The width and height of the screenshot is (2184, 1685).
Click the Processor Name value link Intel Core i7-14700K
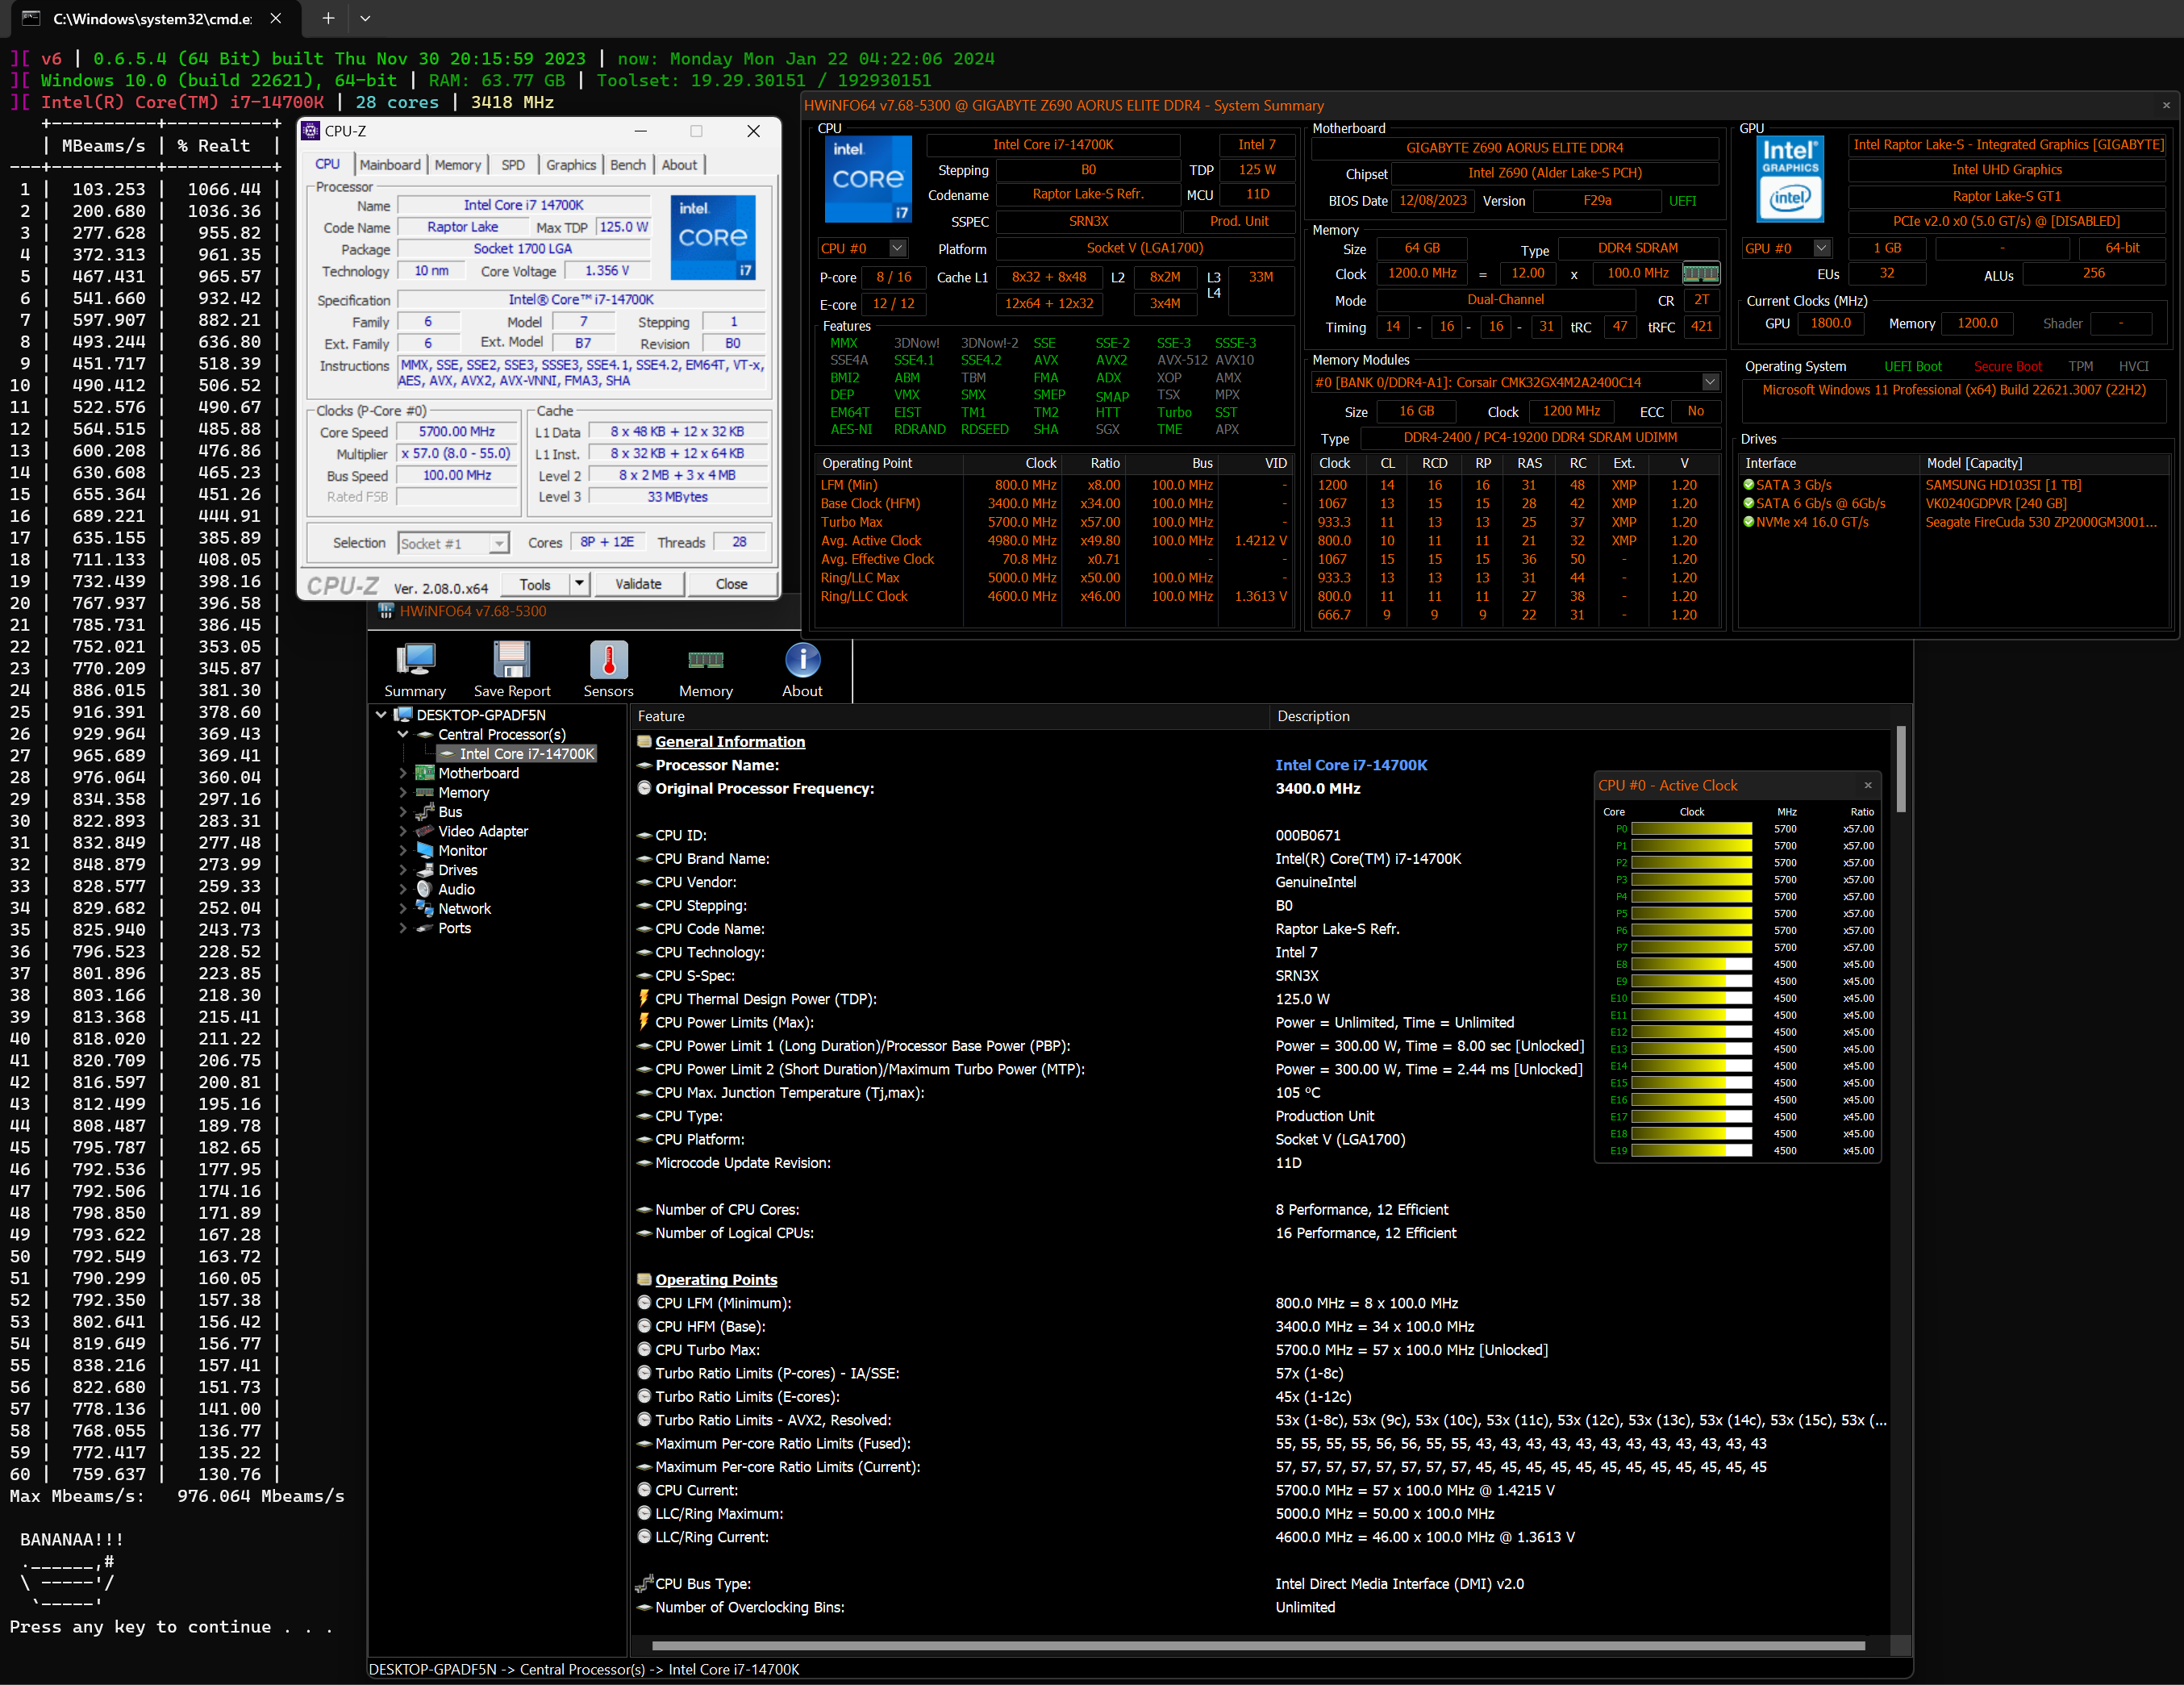click(1351, 765)
